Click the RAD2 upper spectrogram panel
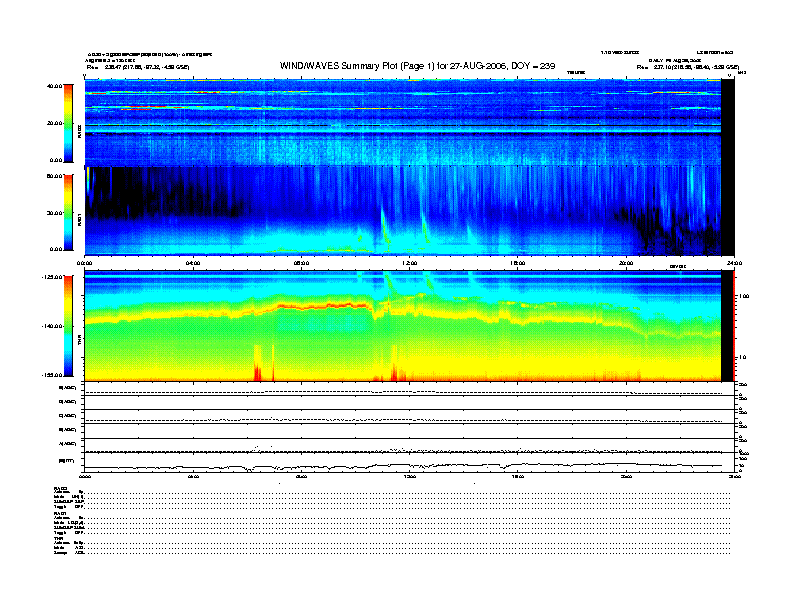 click(403, 122)
